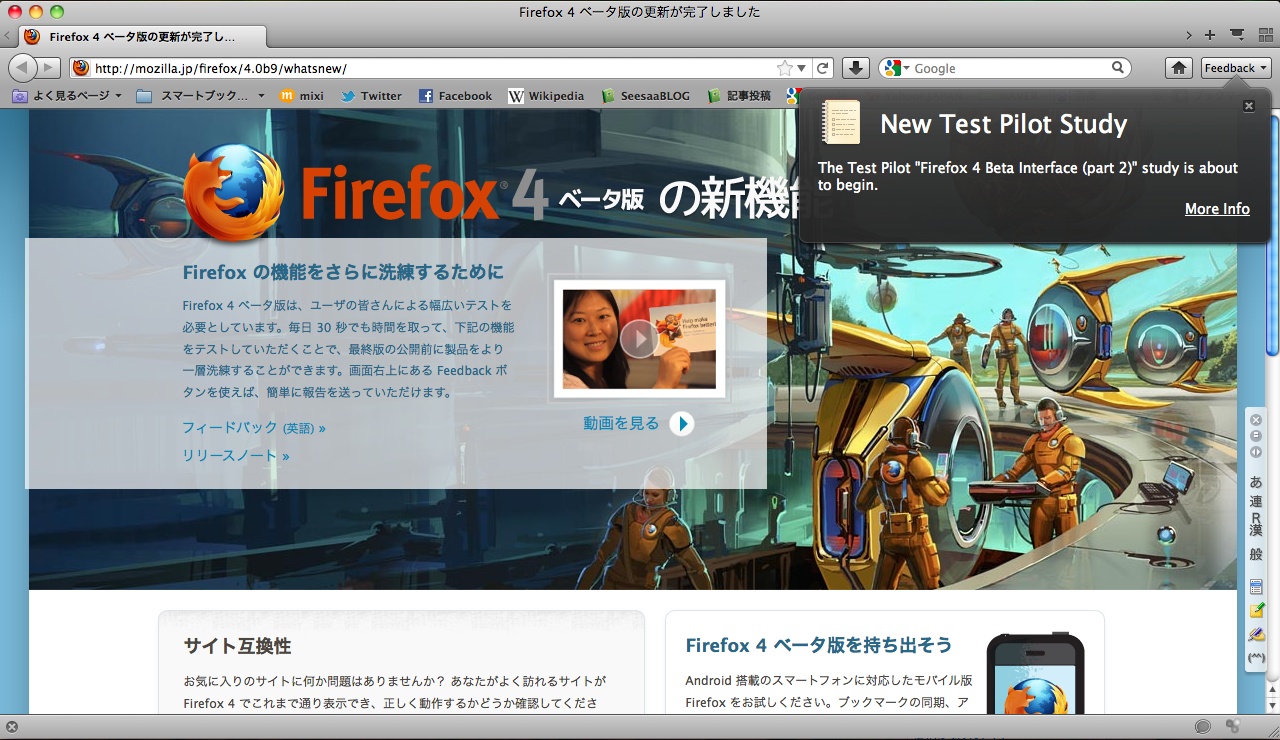Open the 記事投稿 bookmark

tap(739, 96)
